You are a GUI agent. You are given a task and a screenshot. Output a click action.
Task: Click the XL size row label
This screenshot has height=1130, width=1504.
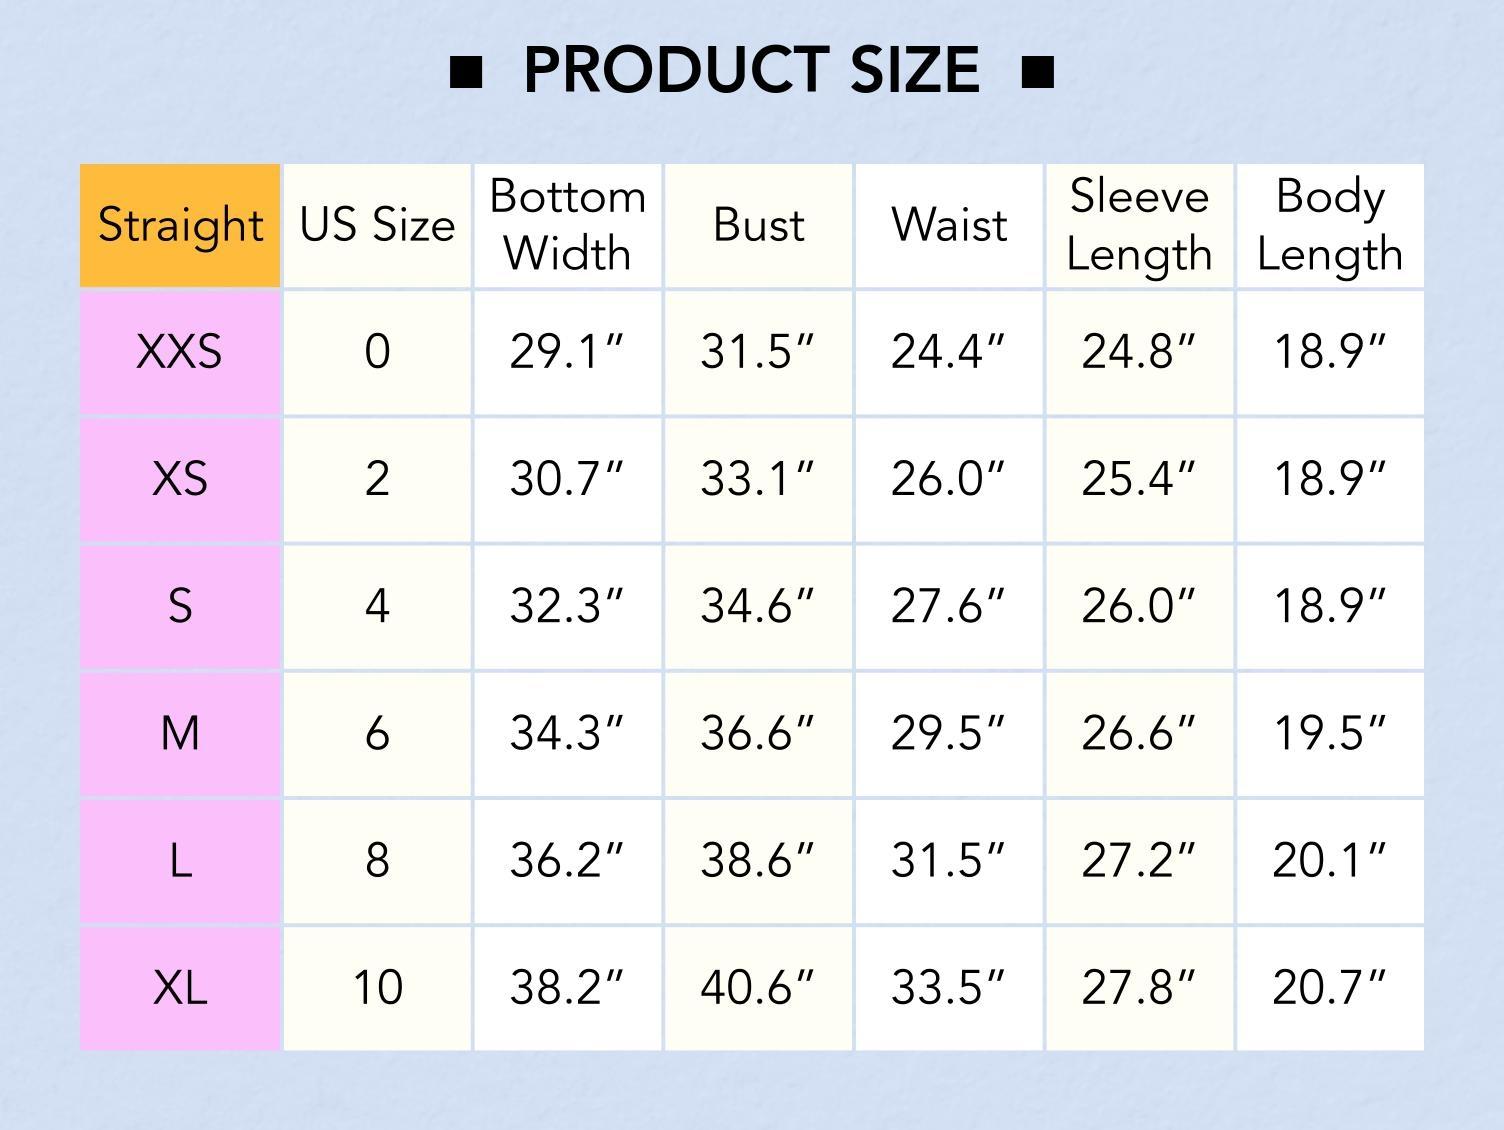[x=180, y=987]
